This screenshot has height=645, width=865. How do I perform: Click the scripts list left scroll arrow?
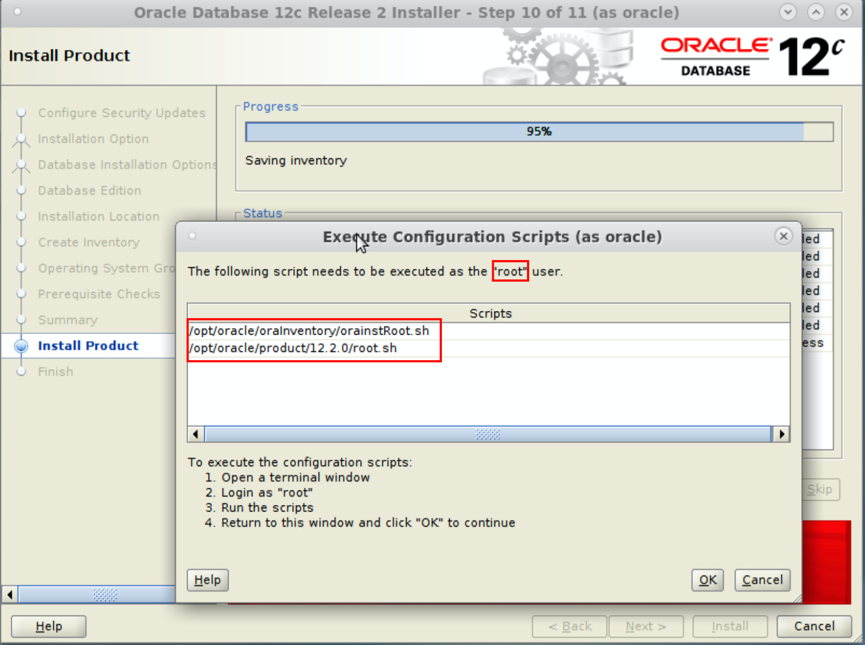196,434
